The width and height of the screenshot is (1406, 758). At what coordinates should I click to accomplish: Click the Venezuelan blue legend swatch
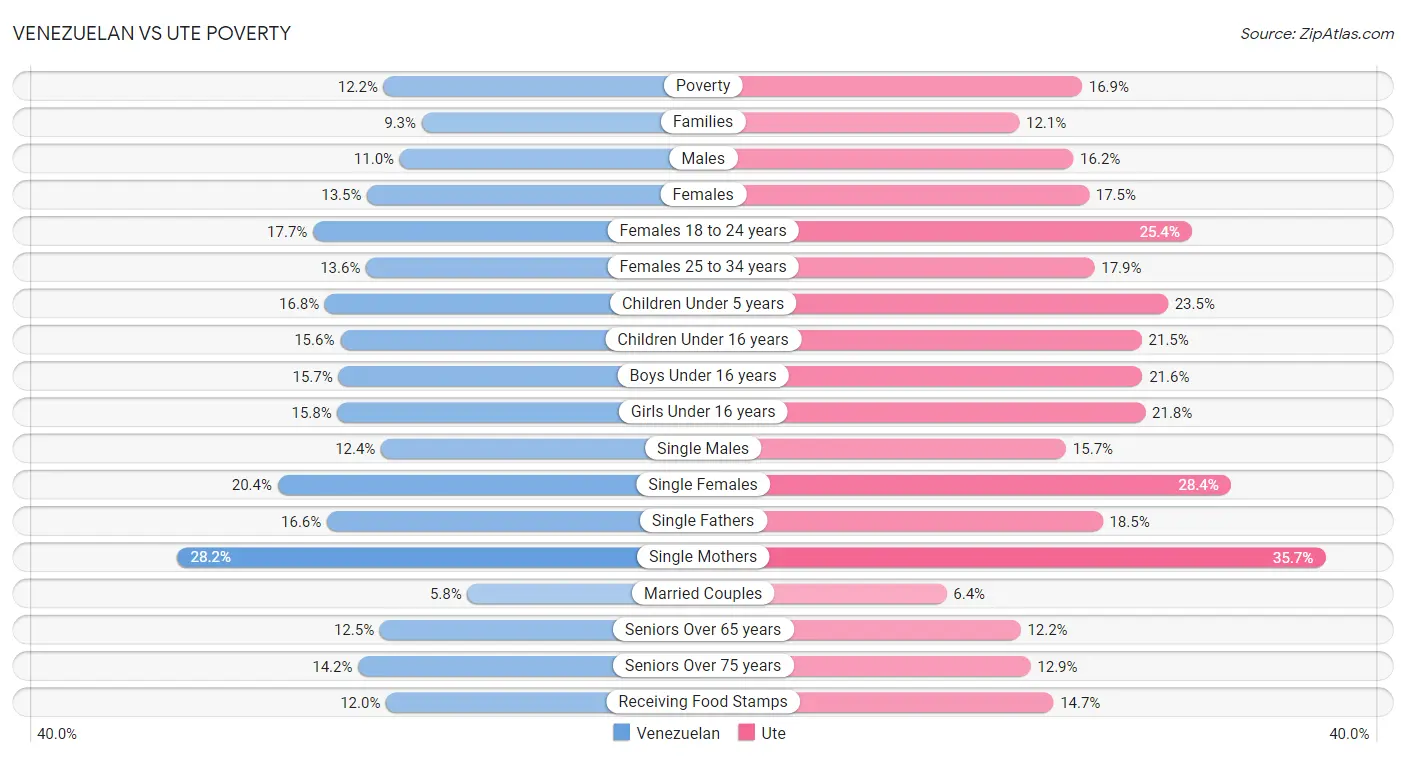coord(621,733)
